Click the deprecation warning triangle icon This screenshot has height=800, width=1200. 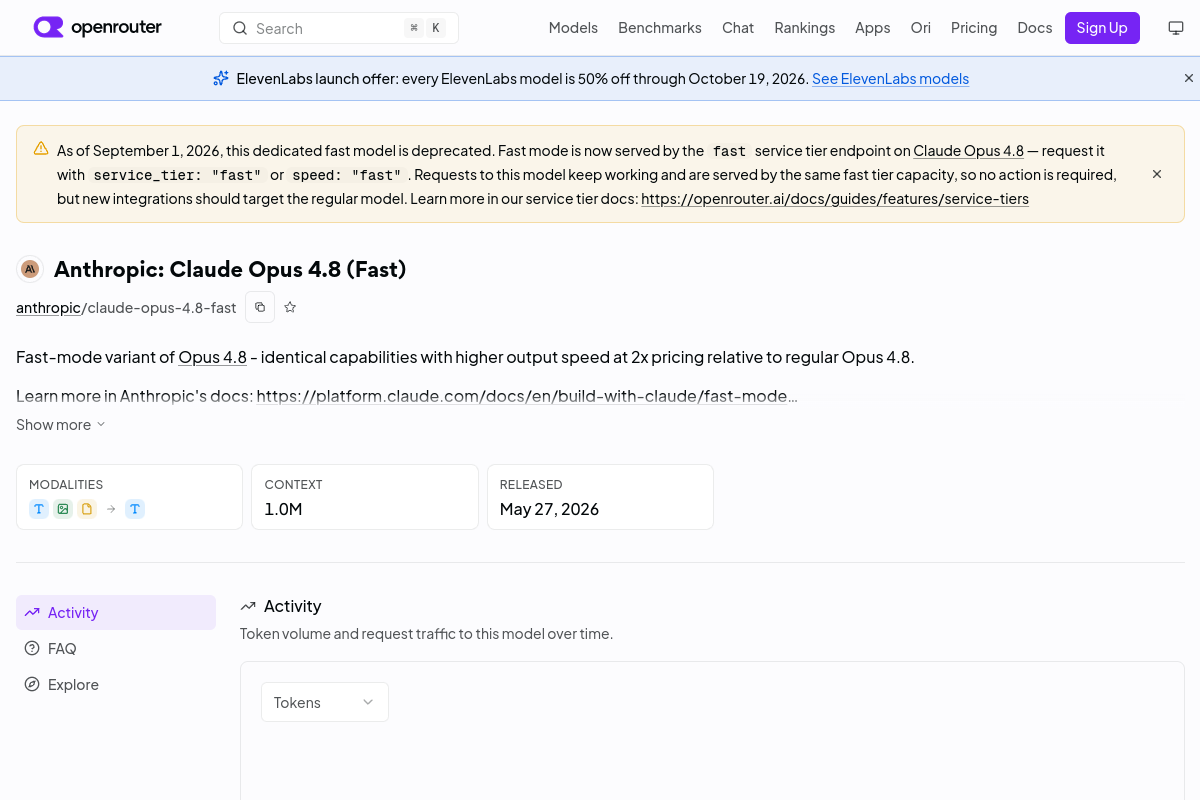click(x=41, y=148)
